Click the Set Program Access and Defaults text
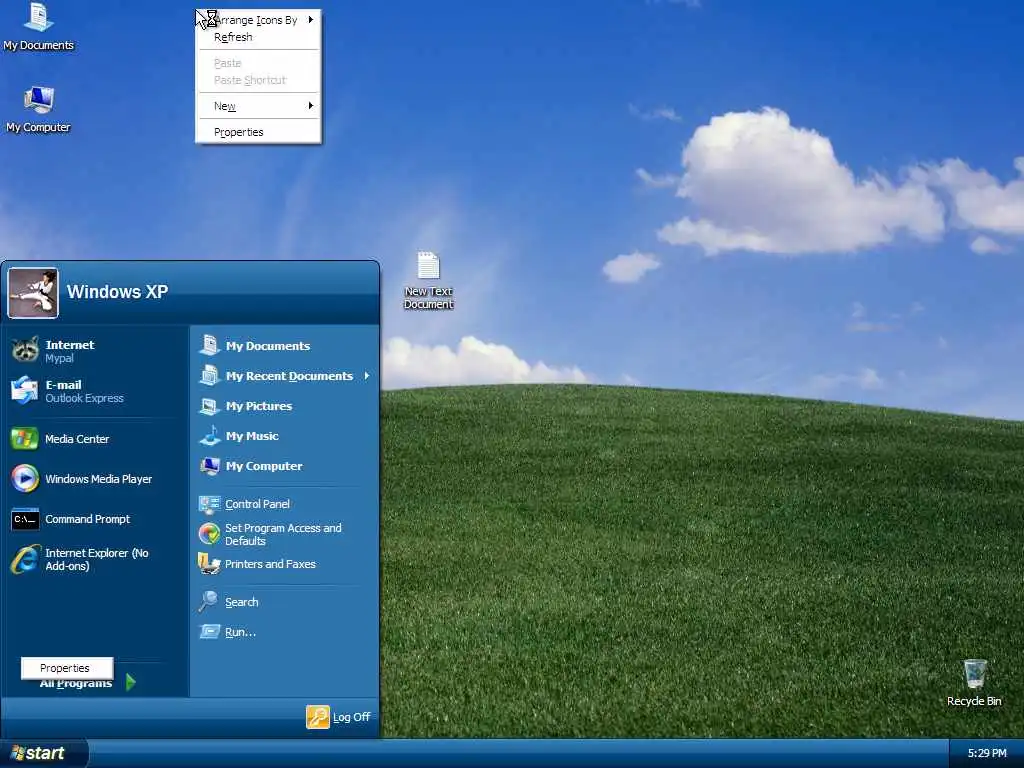 tap(283, 534)
